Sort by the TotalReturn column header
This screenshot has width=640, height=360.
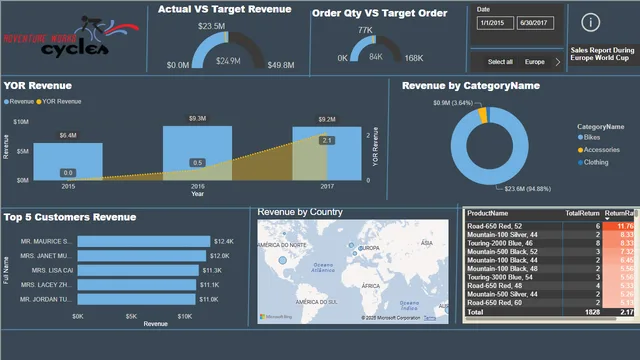(x=582, y=213)
